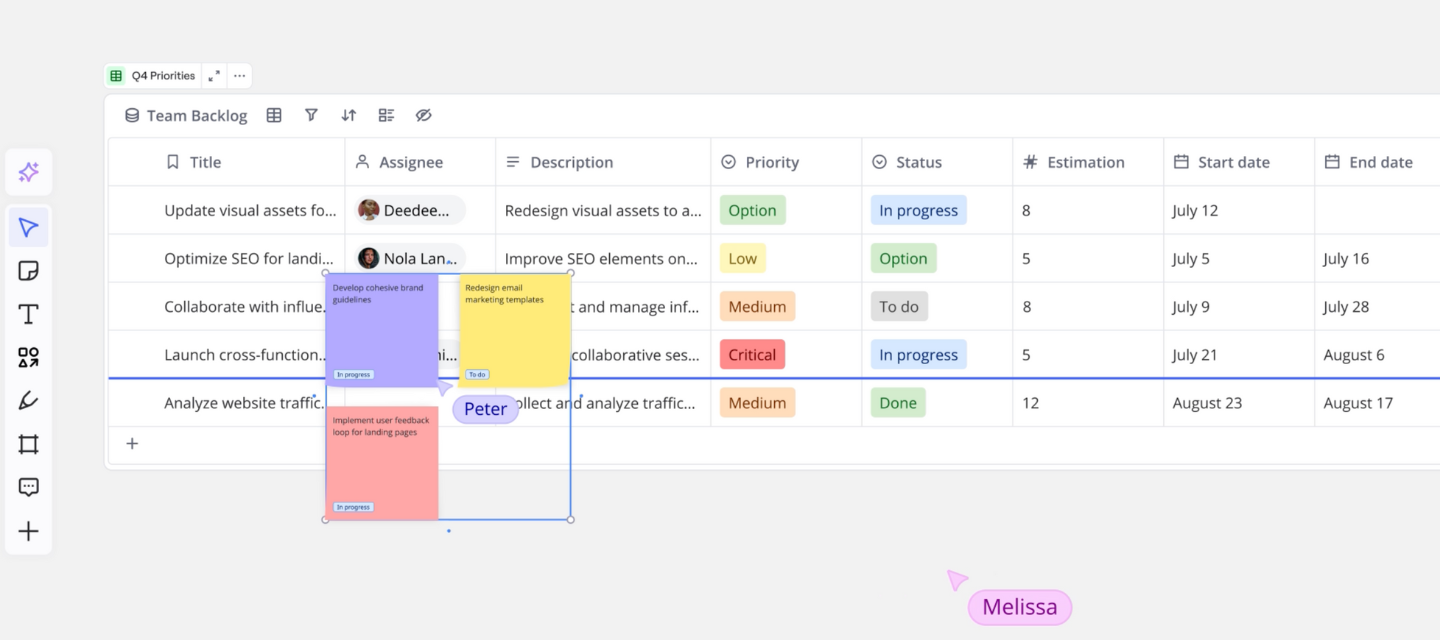Screen dimensions: 1440x640
Task: Open the AI sparkle assistant tool
Action: [x=28, y=172]
